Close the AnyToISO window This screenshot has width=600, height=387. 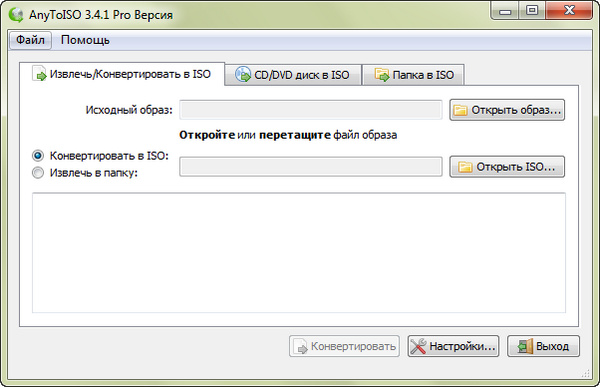coord(569,11)
